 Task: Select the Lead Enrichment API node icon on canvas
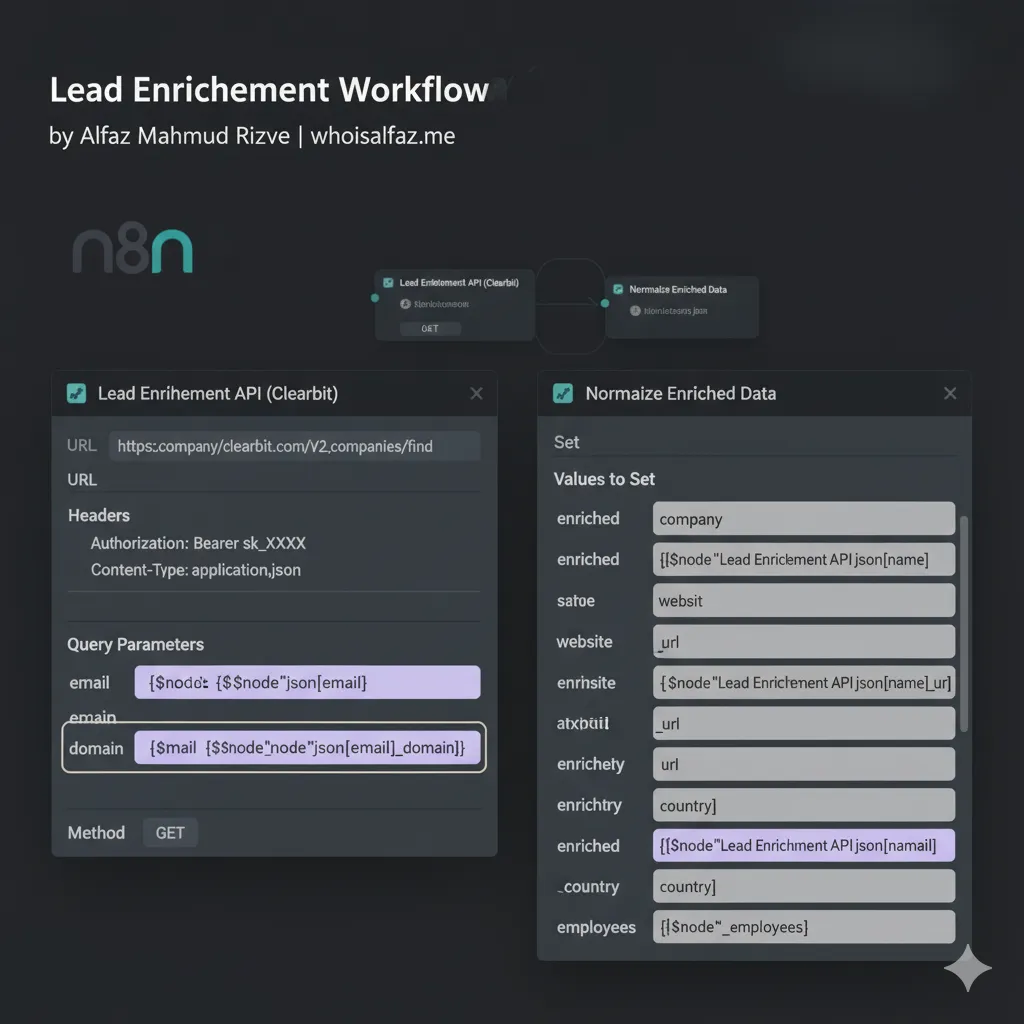pyautogui.click(x=390, y=282)
